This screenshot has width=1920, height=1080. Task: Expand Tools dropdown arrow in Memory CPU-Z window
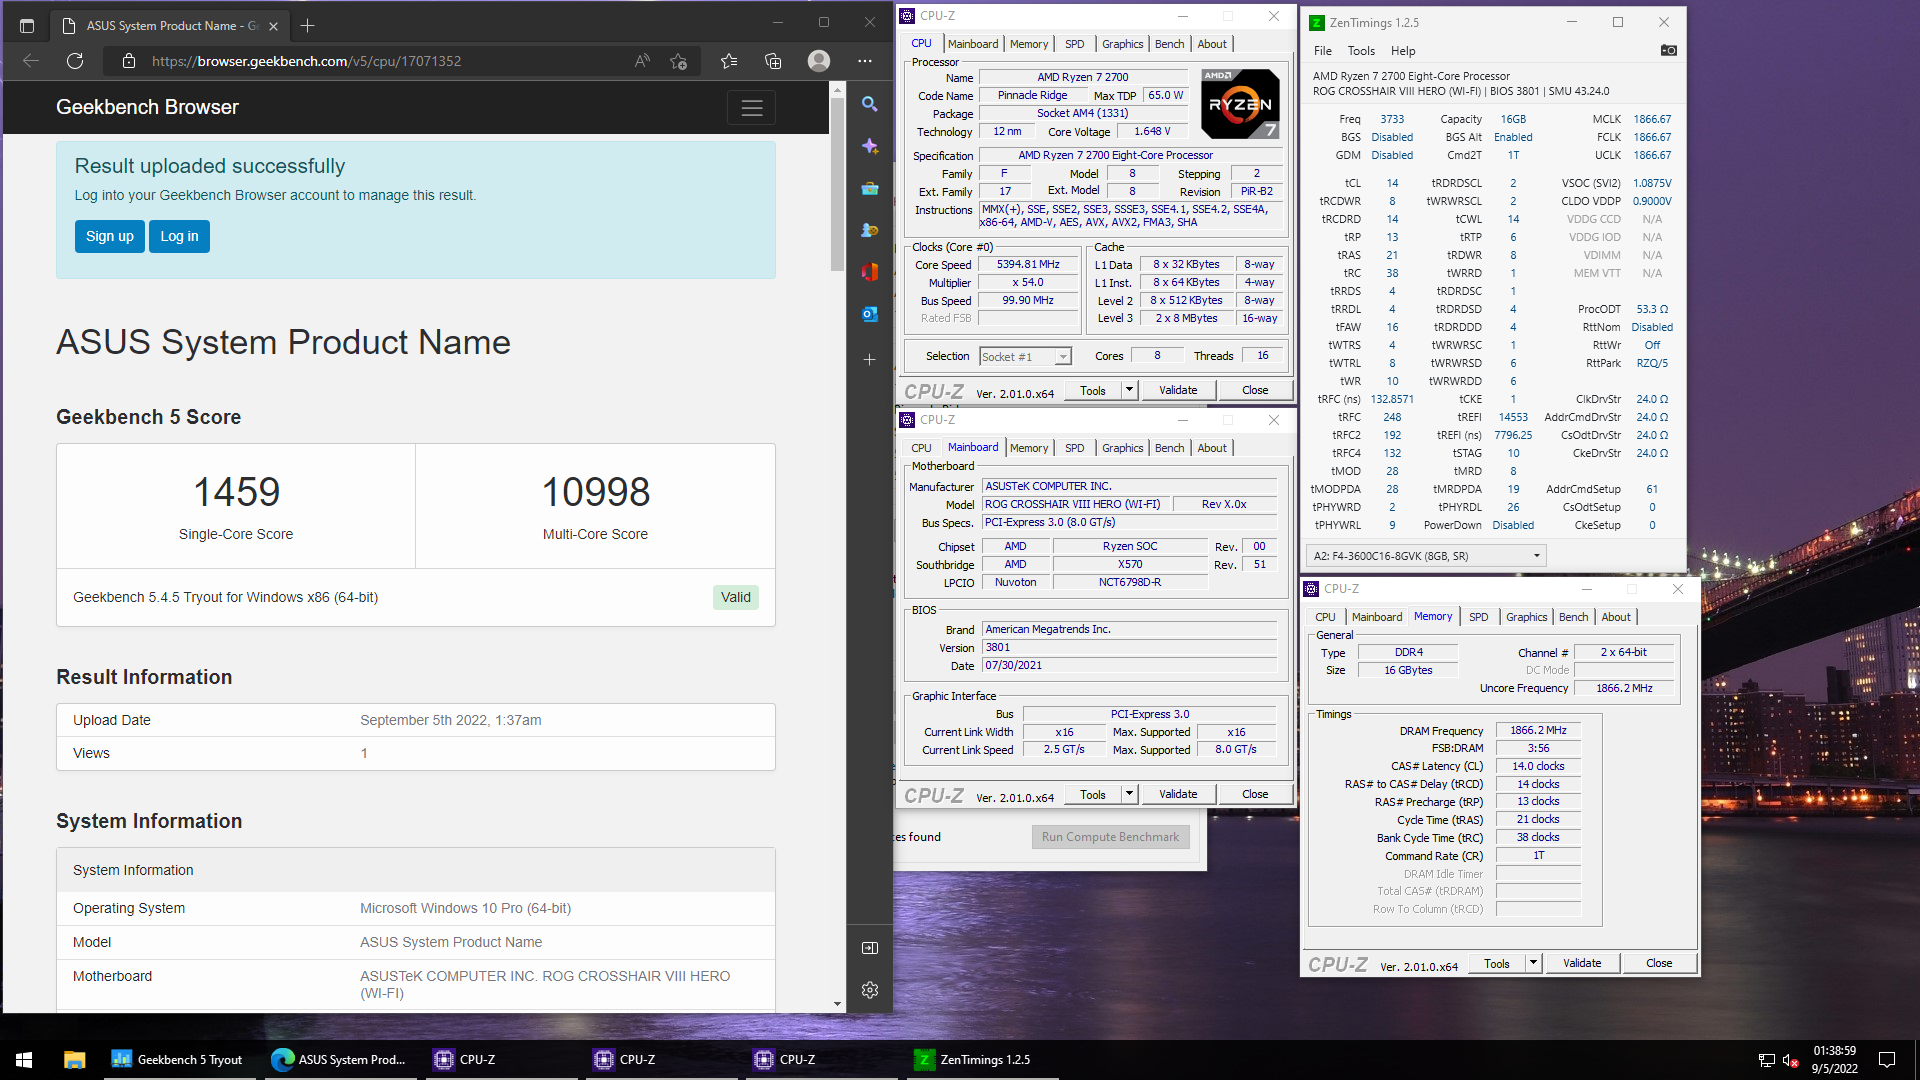pyautogui.click(x=1533, y=963)
